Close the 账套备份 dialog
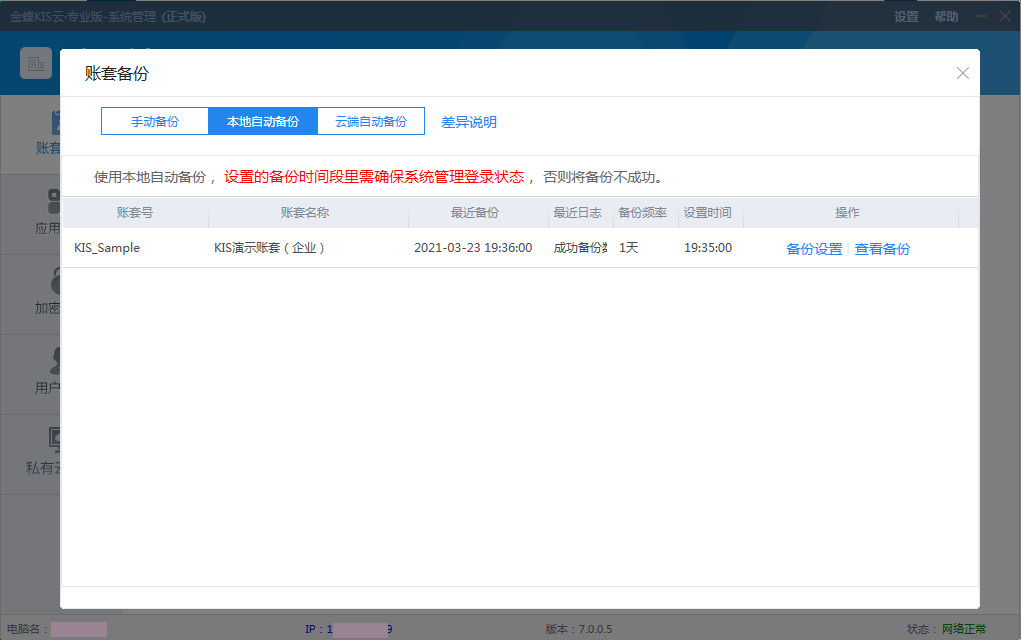1021x640 pixels. tap(962, 73)
